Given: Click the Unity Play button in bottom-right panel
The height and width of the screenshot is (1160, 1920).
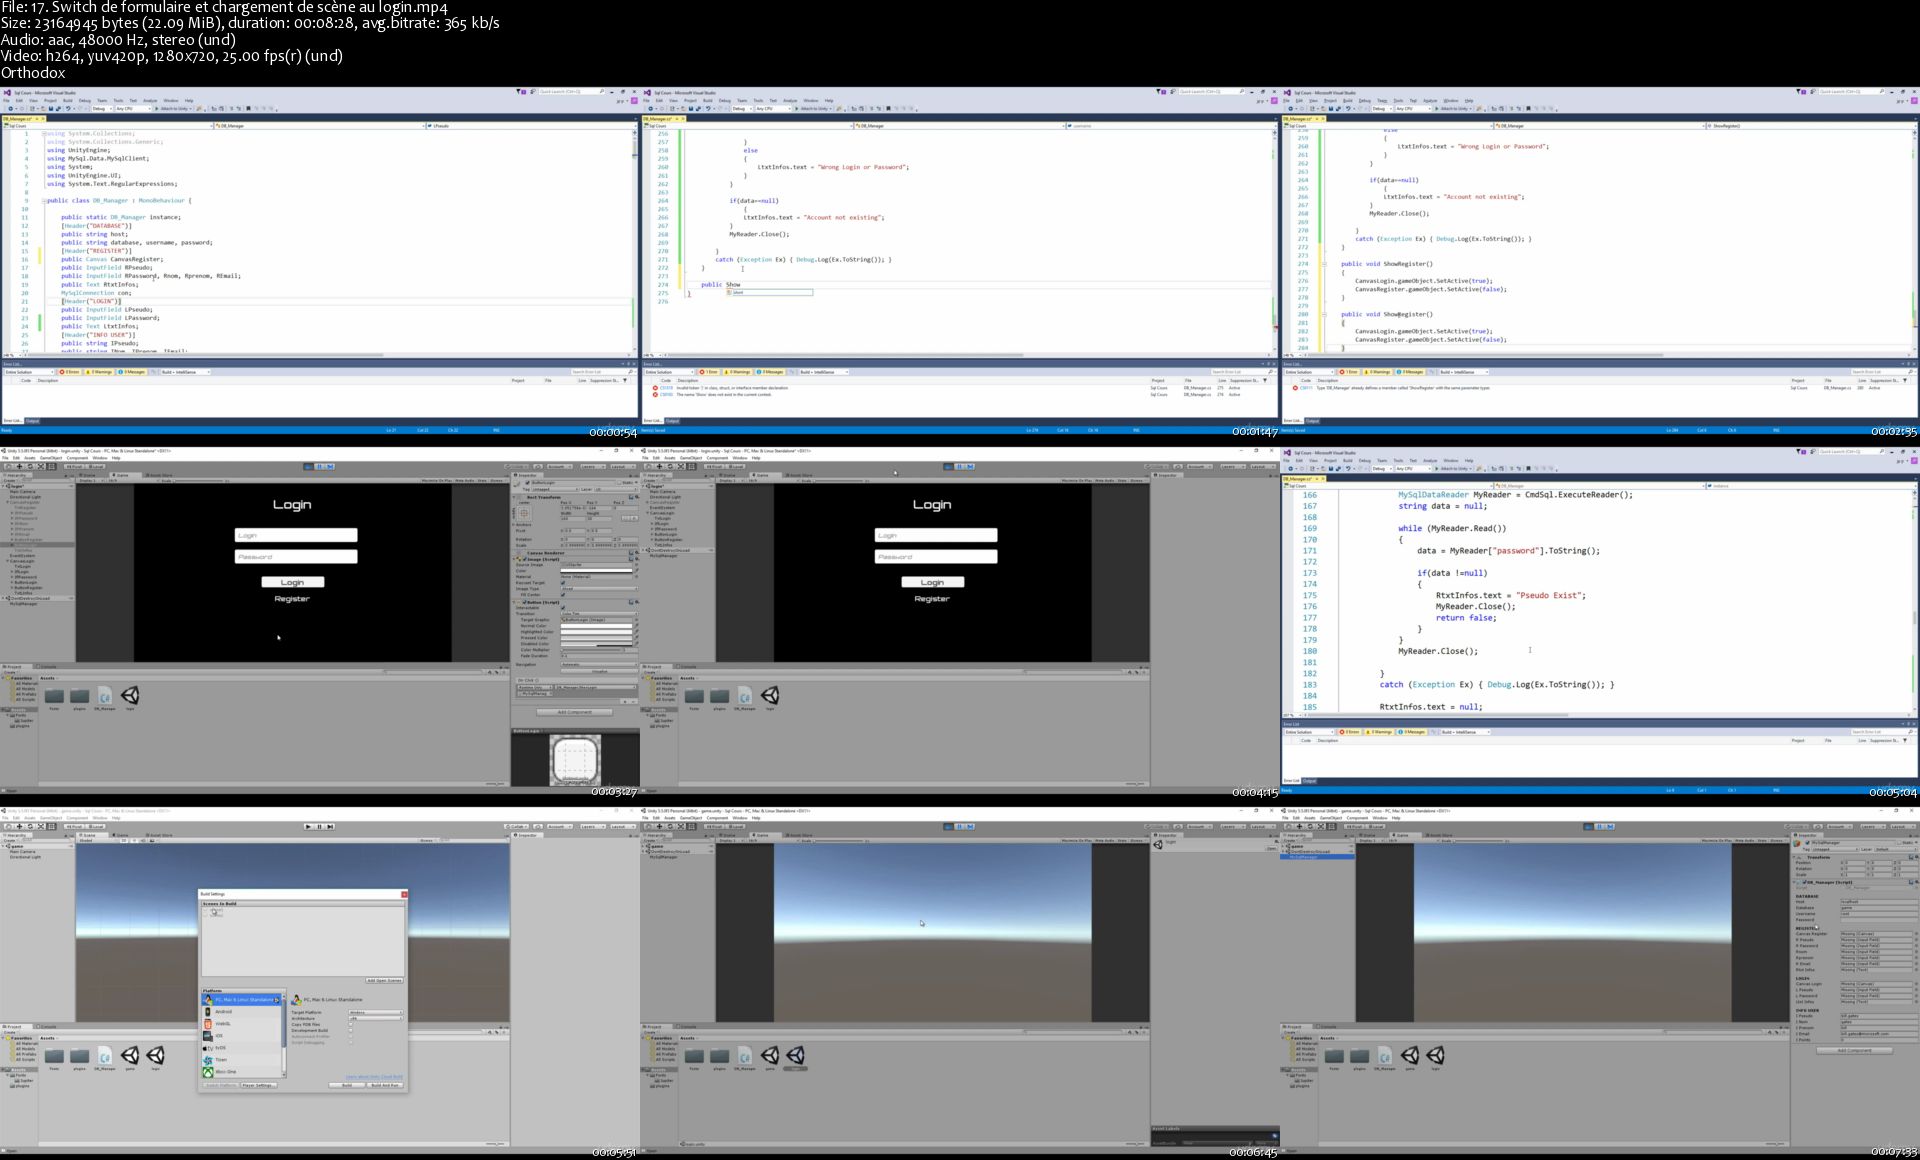Looking at the screenshot, I should (1588, 828).
